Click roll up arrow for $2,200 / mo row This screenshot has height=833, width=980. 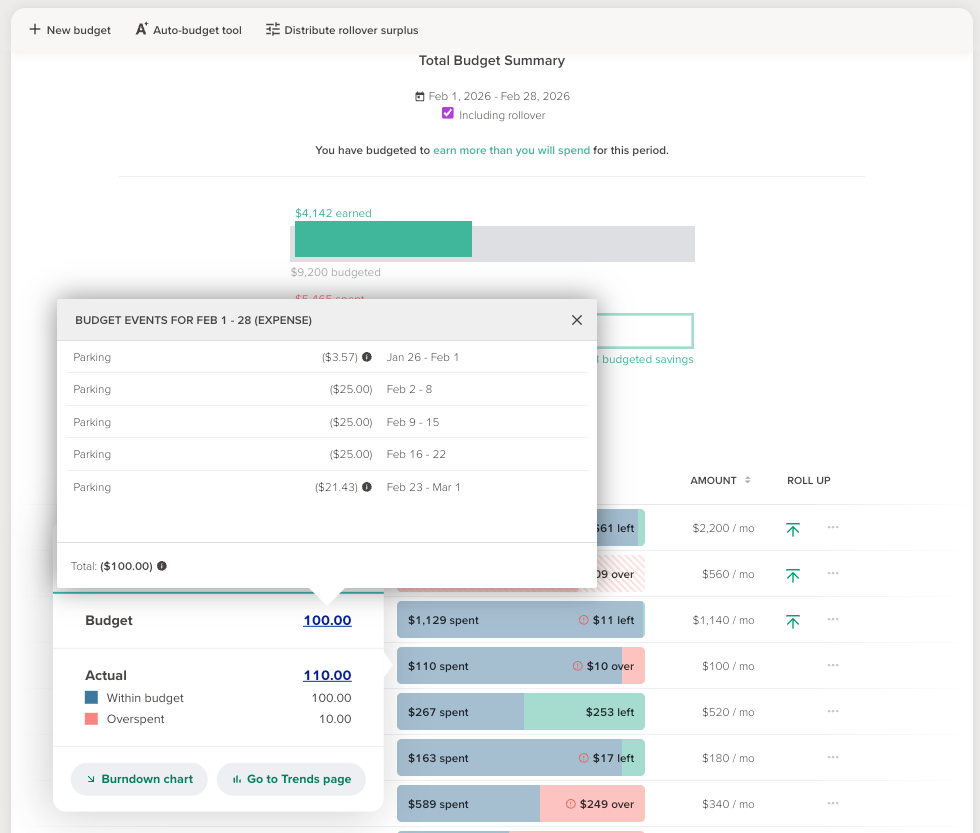tap(792, 529)
